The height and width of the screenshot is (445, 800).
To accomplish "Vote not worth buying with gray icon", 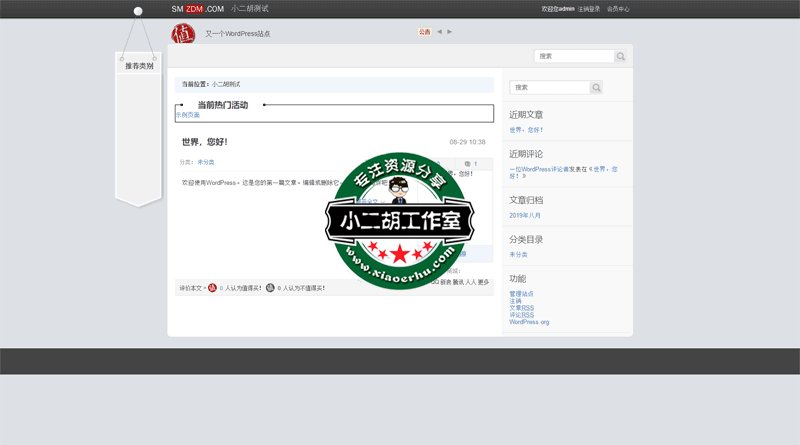I will tap(270, 288).
